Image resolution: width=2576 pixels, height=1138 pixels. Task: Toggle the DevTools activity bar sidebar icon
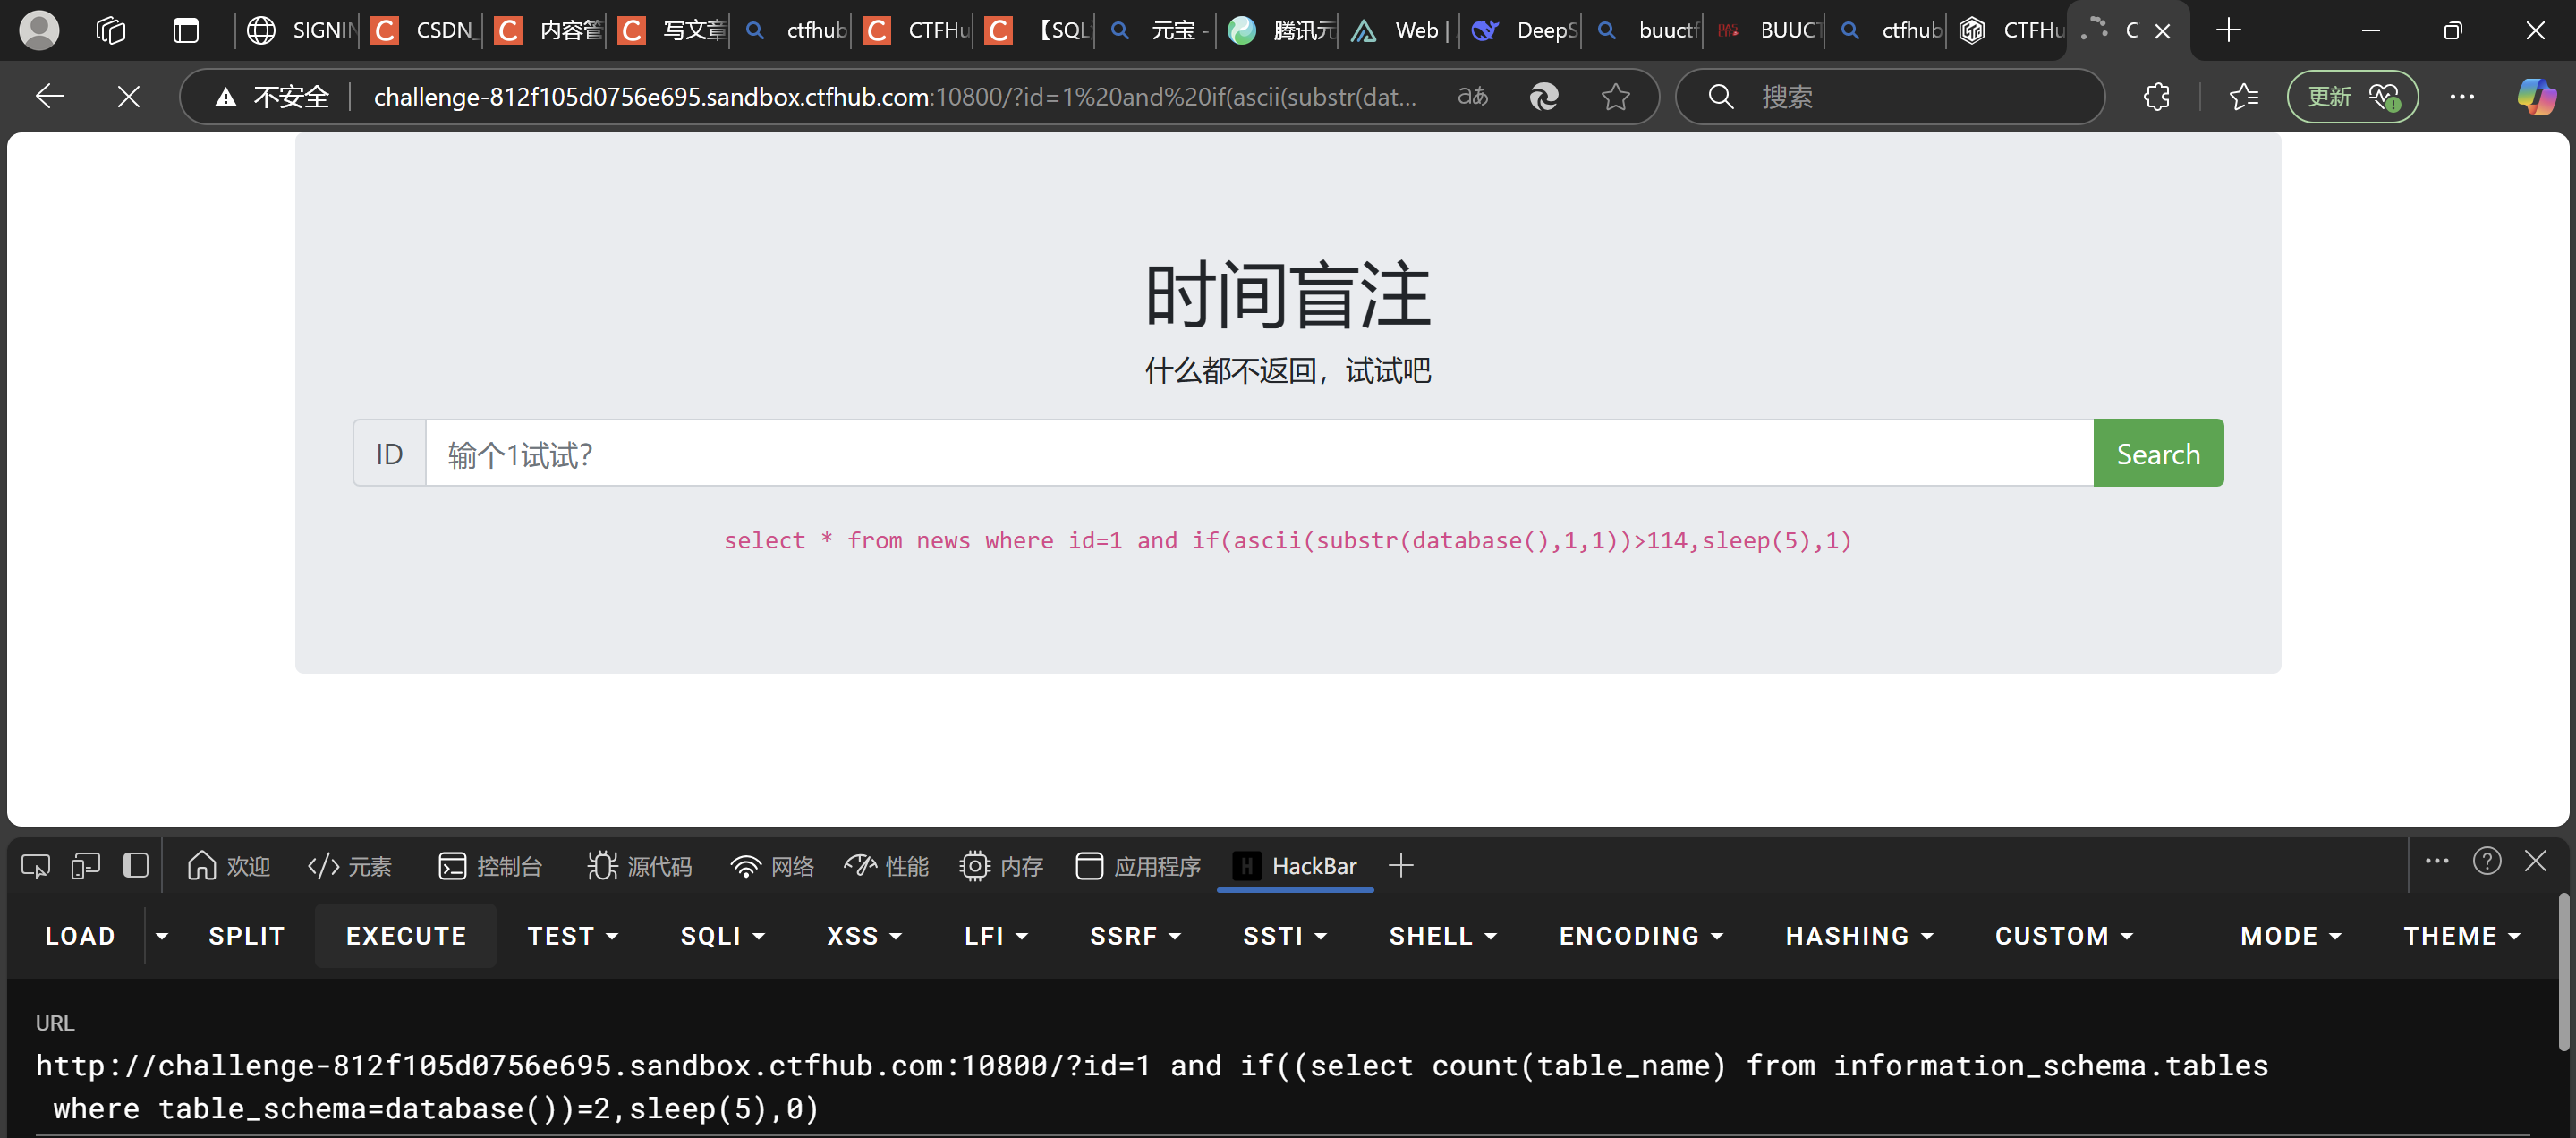[136, 866]
